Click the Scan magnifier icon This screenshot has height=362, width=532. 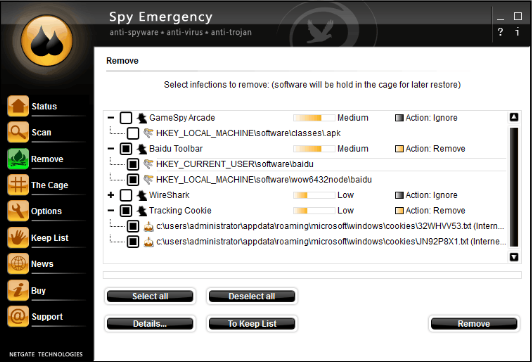pos(18,132)
